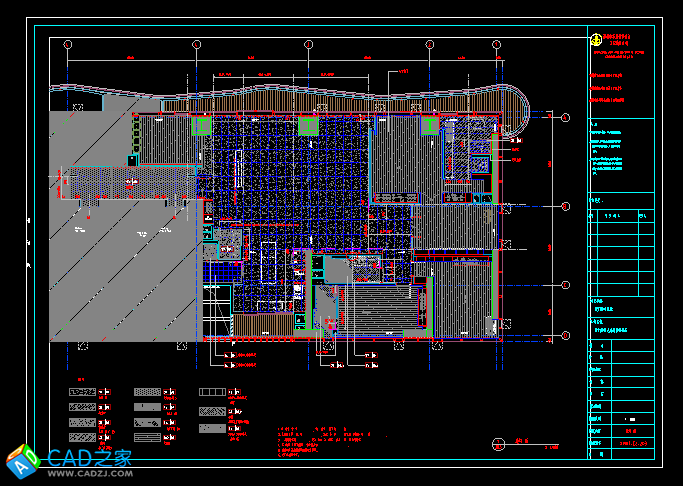Viewport: 683px width, 486px height.
Task: Pick the bottom hatch swatch in legend's first column
Action: (x=81, y=438)
